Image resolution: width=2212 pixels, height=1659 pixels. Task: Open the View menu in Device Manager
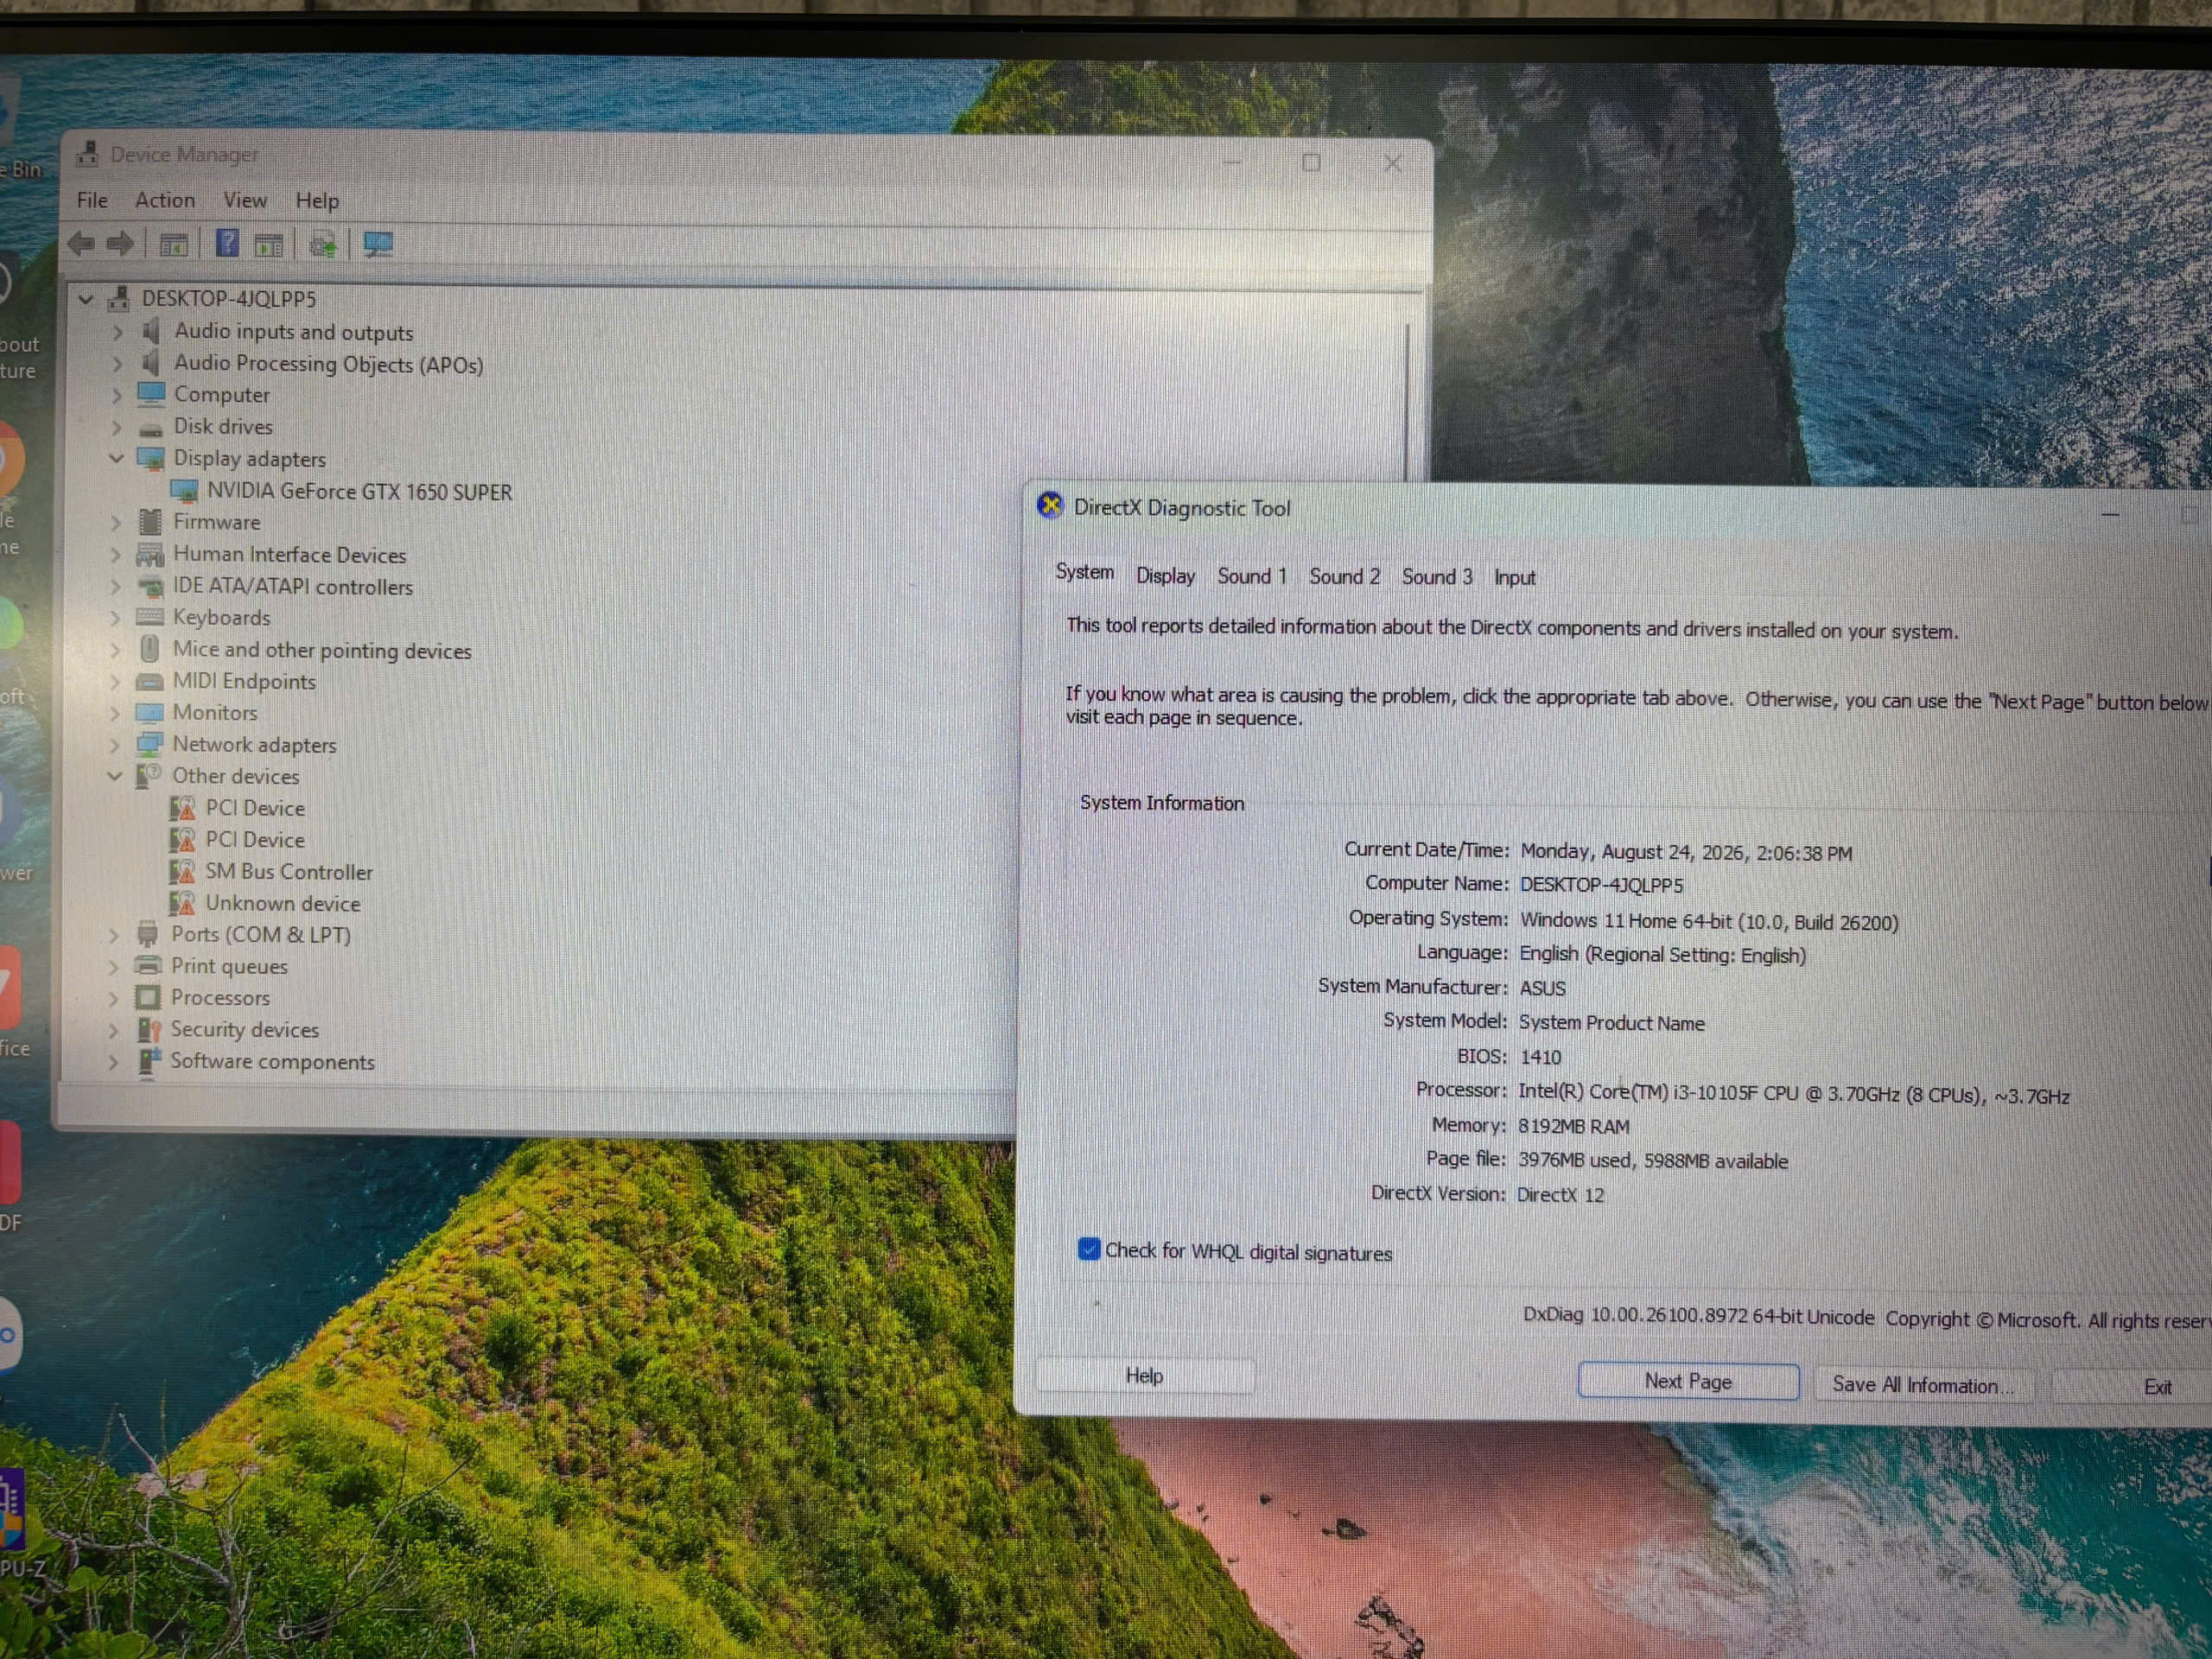tap(245, 200)
